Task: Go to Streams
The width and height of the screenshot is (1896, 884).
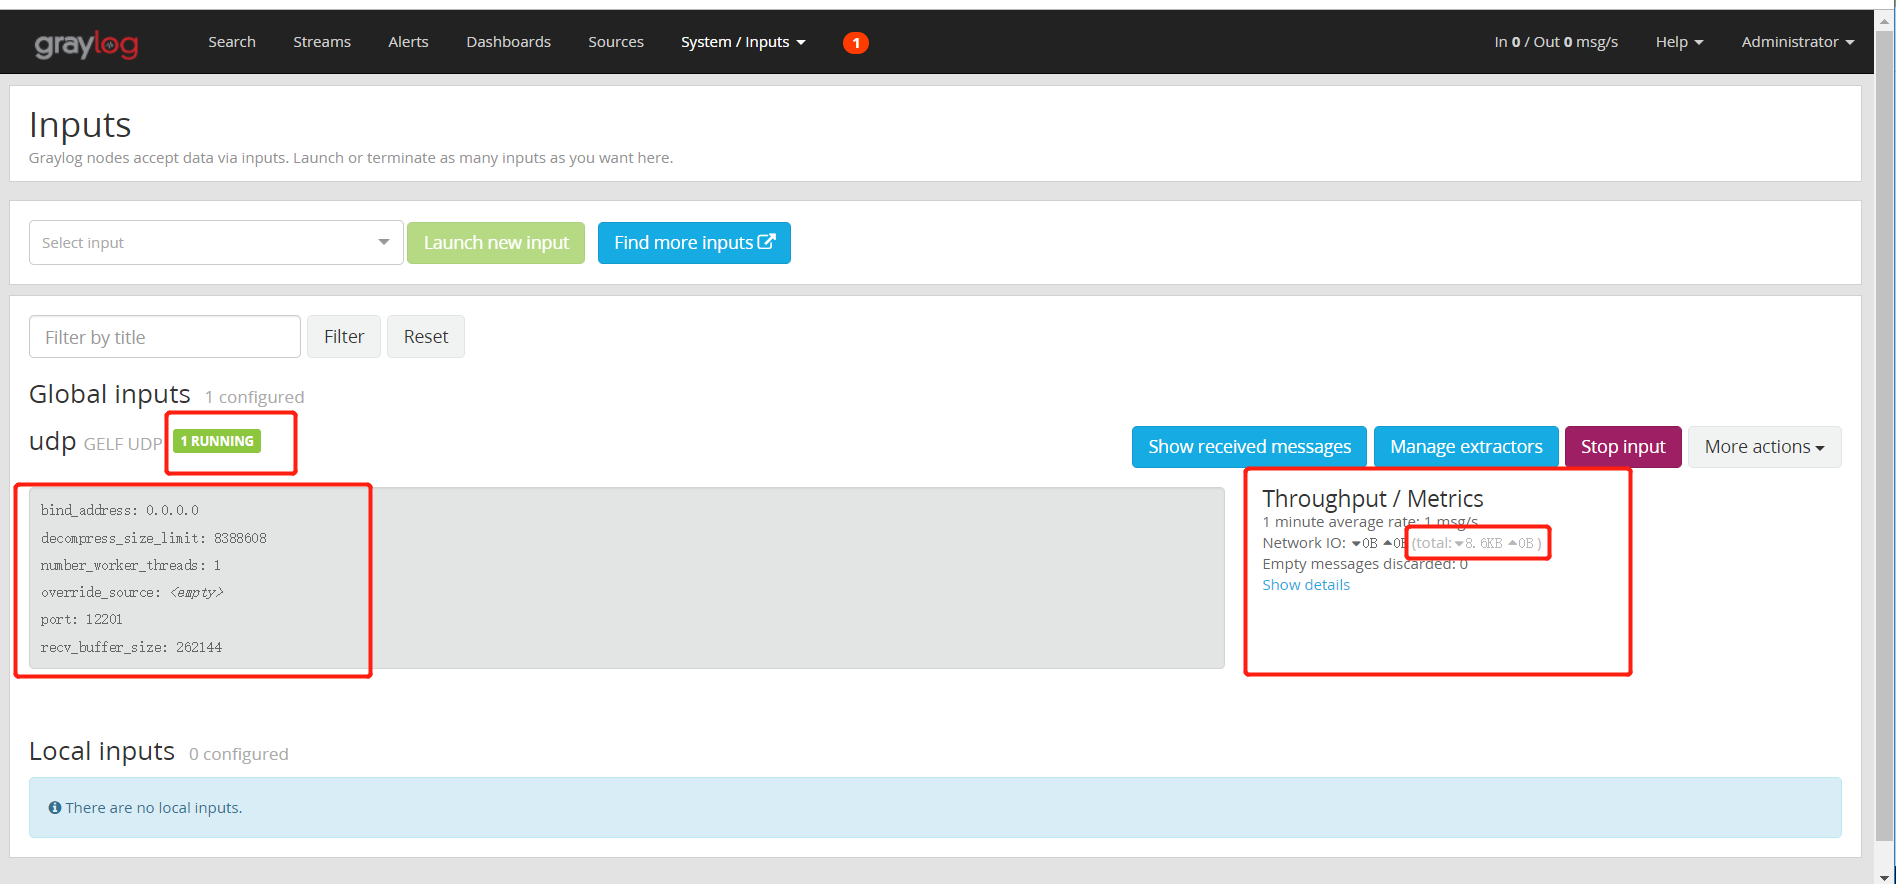Action: 322,42
